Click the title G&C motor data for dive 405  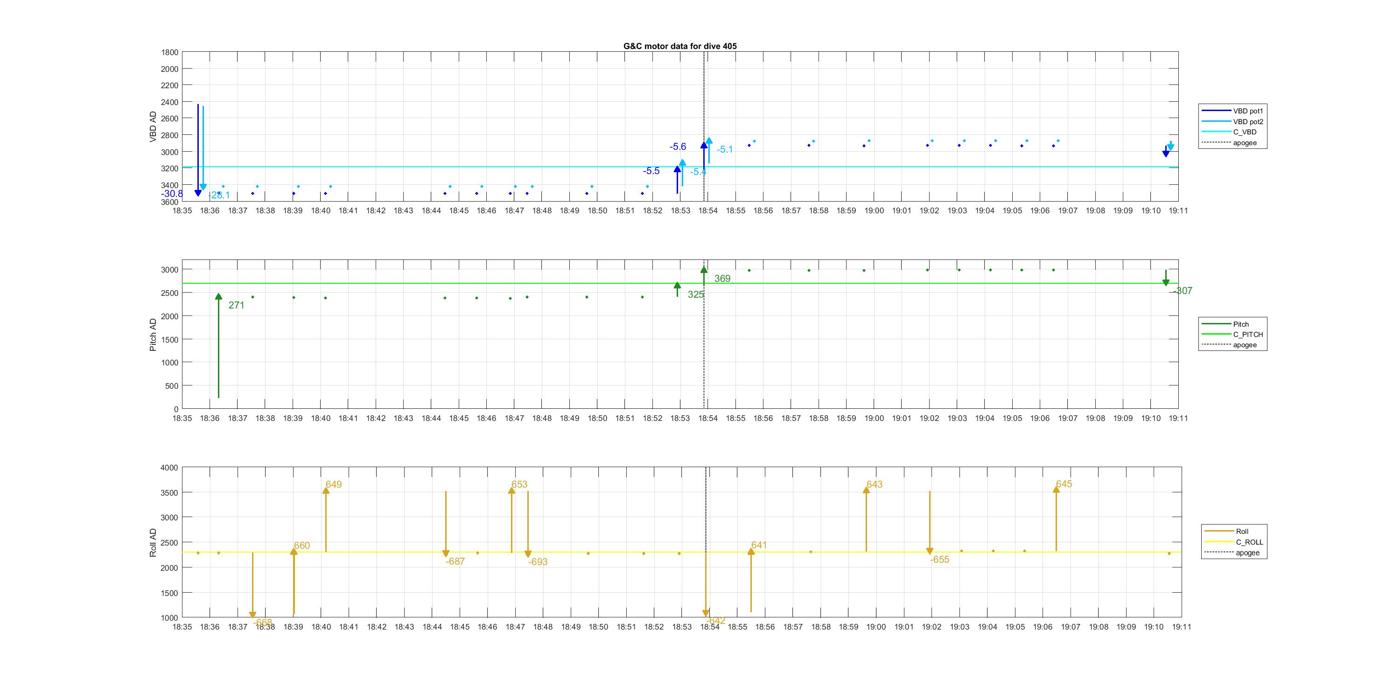tap(680, 46)
